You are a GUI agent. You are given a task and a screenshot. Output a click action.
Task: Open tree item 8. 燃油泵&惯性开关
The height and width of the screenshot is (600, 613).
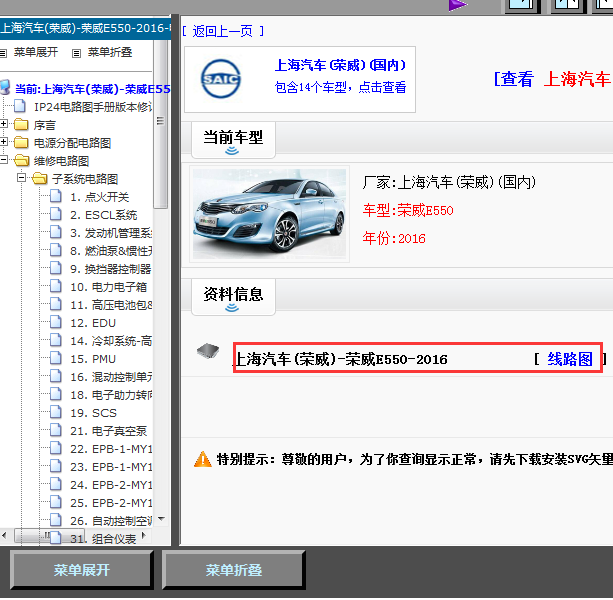111,251
